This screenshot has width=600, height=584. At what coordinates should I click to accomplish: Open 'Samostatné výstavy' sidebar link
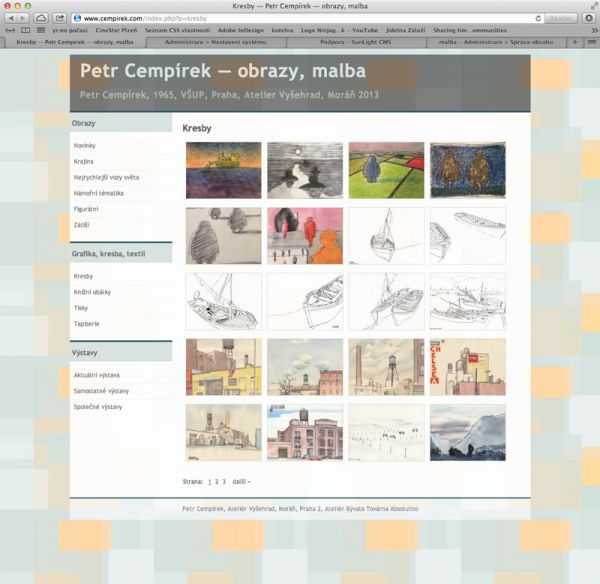pyautogui.click(x=101, y=391)
